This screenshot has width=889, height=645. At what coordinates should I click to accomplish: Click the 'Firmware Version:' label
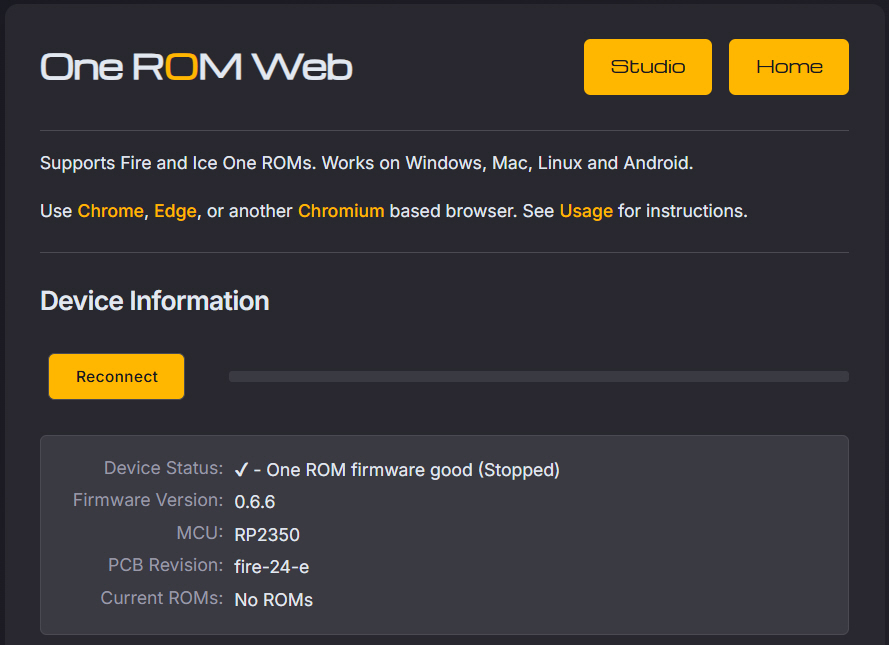(148, 500)
